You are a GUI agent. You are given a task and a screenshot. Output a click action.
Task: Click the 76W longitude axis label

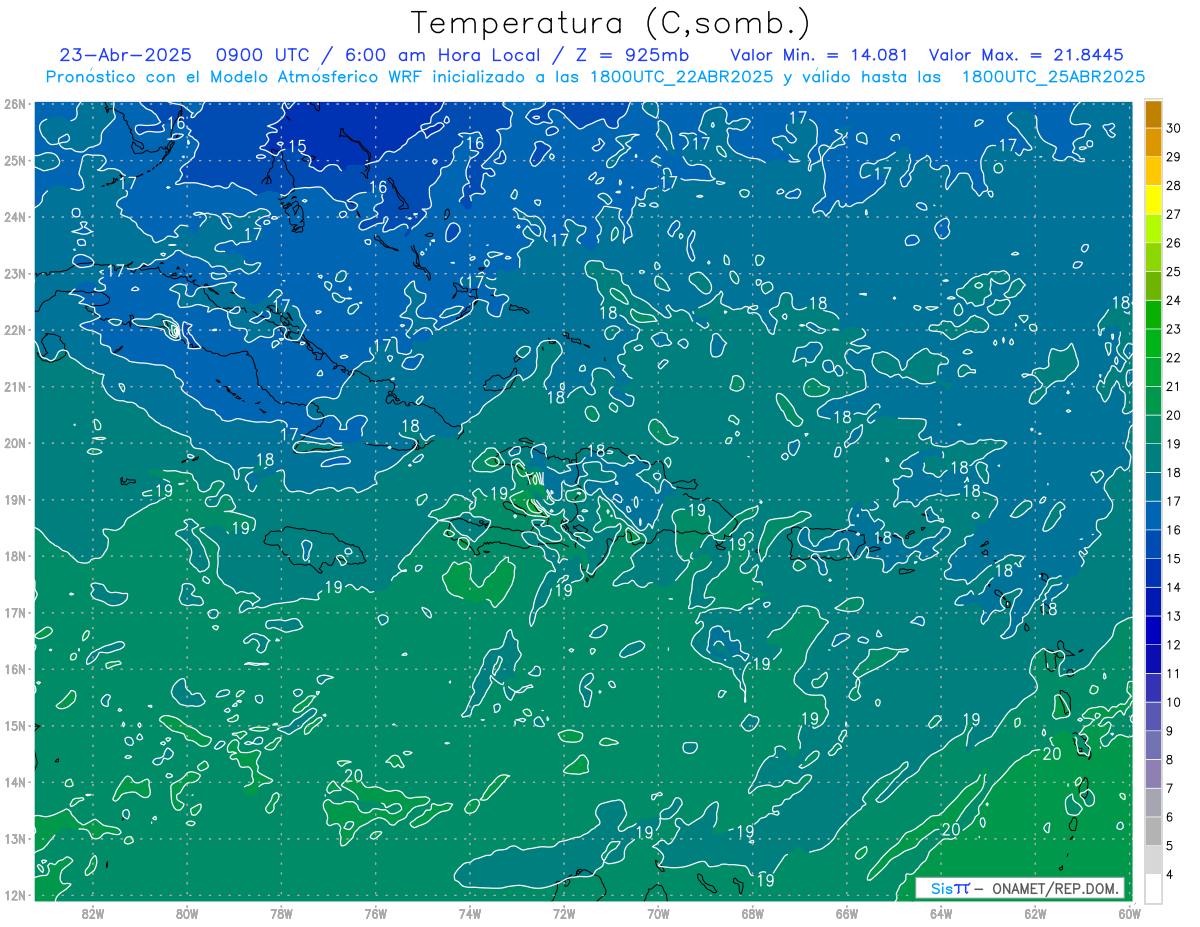click(x=376, y=913)
